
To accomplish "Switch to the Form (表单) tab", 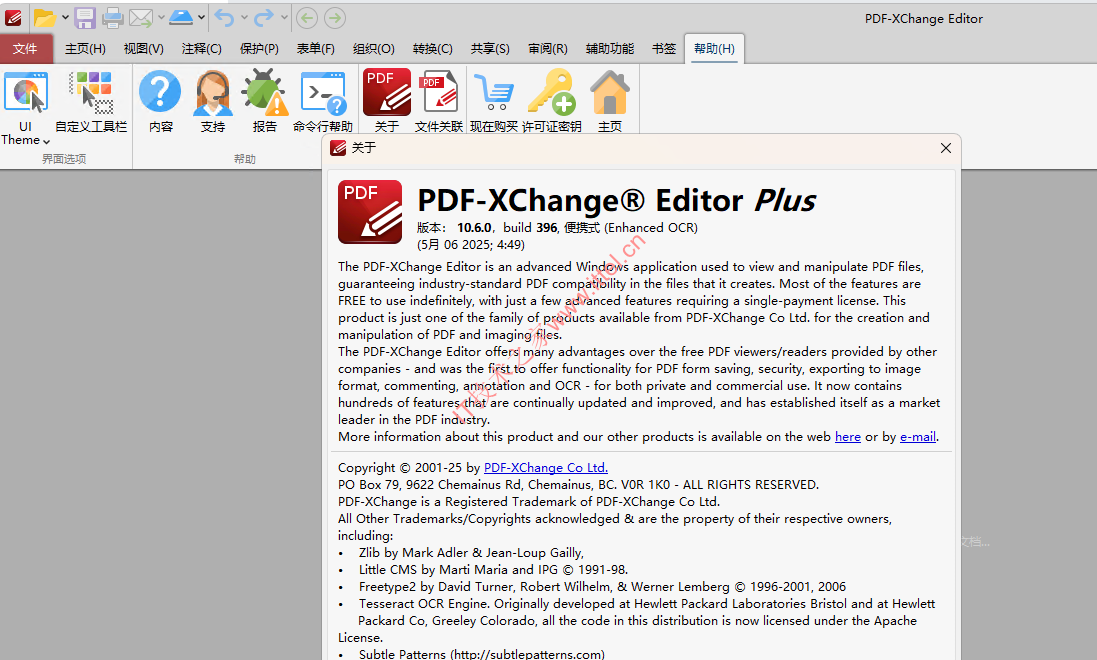I will [x=316, y=49].
